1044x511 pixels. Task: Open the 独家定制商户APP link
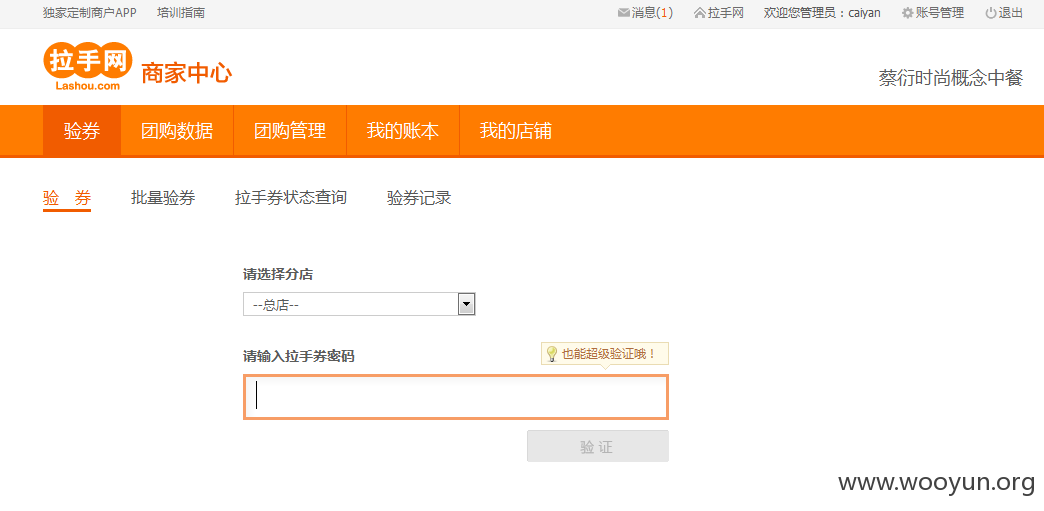tap(90, 13)
